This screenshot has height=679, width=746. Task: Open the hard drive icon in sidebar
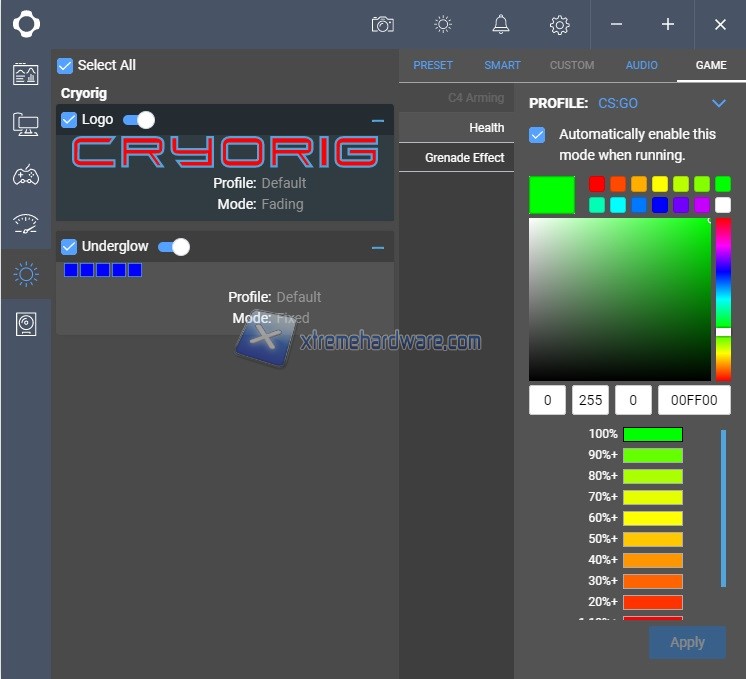click(x=25, y=324)
